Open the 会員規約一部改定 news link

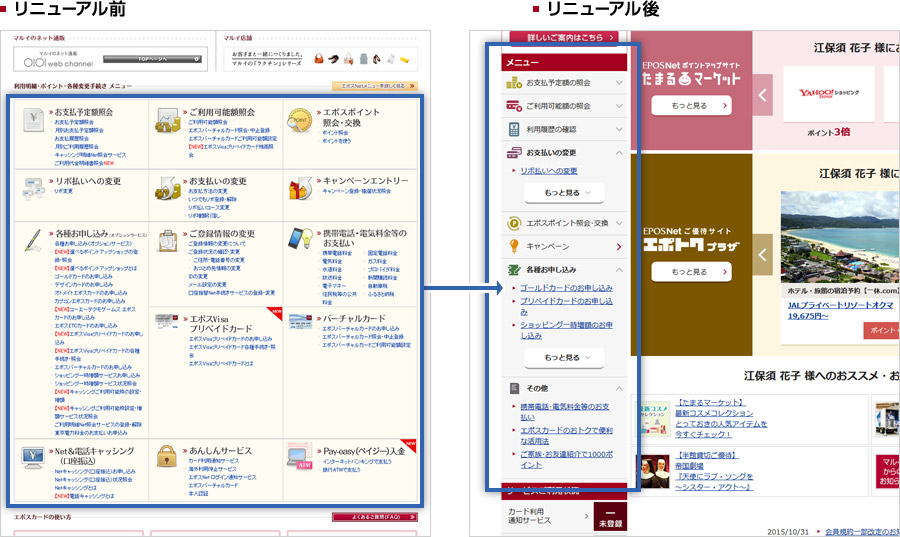coord(863,532)
